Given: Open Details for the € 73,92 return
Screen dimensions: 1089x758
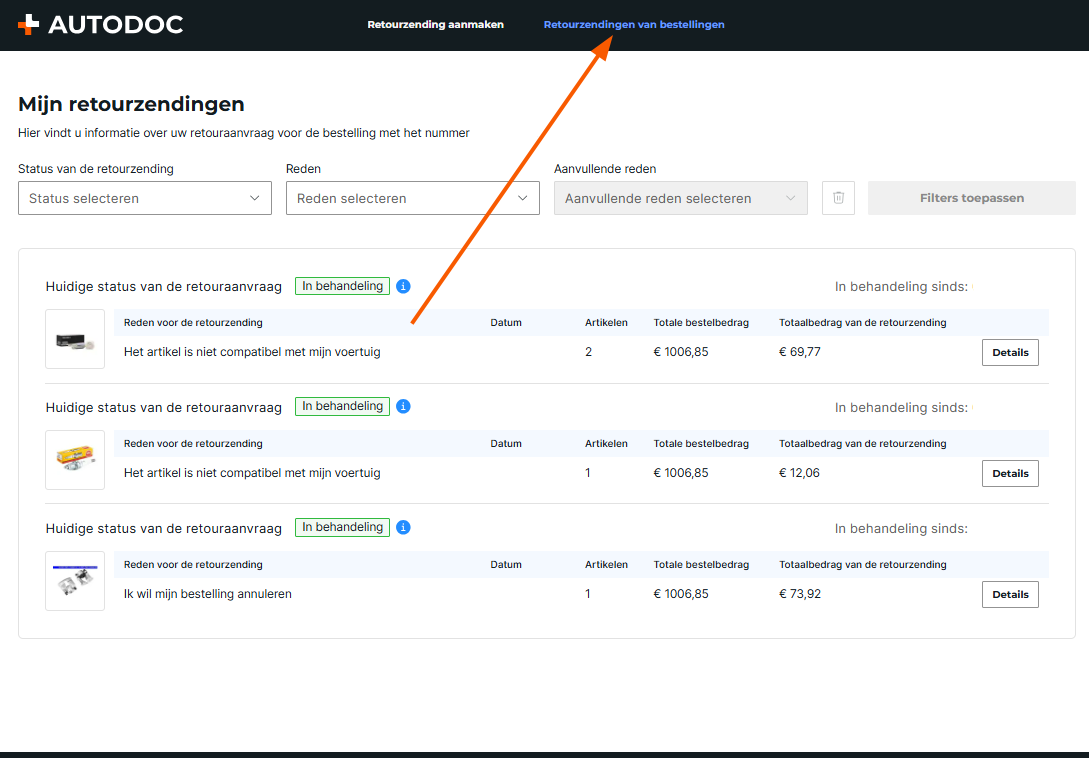Looking at the screenshot, I should (1010, 594).
